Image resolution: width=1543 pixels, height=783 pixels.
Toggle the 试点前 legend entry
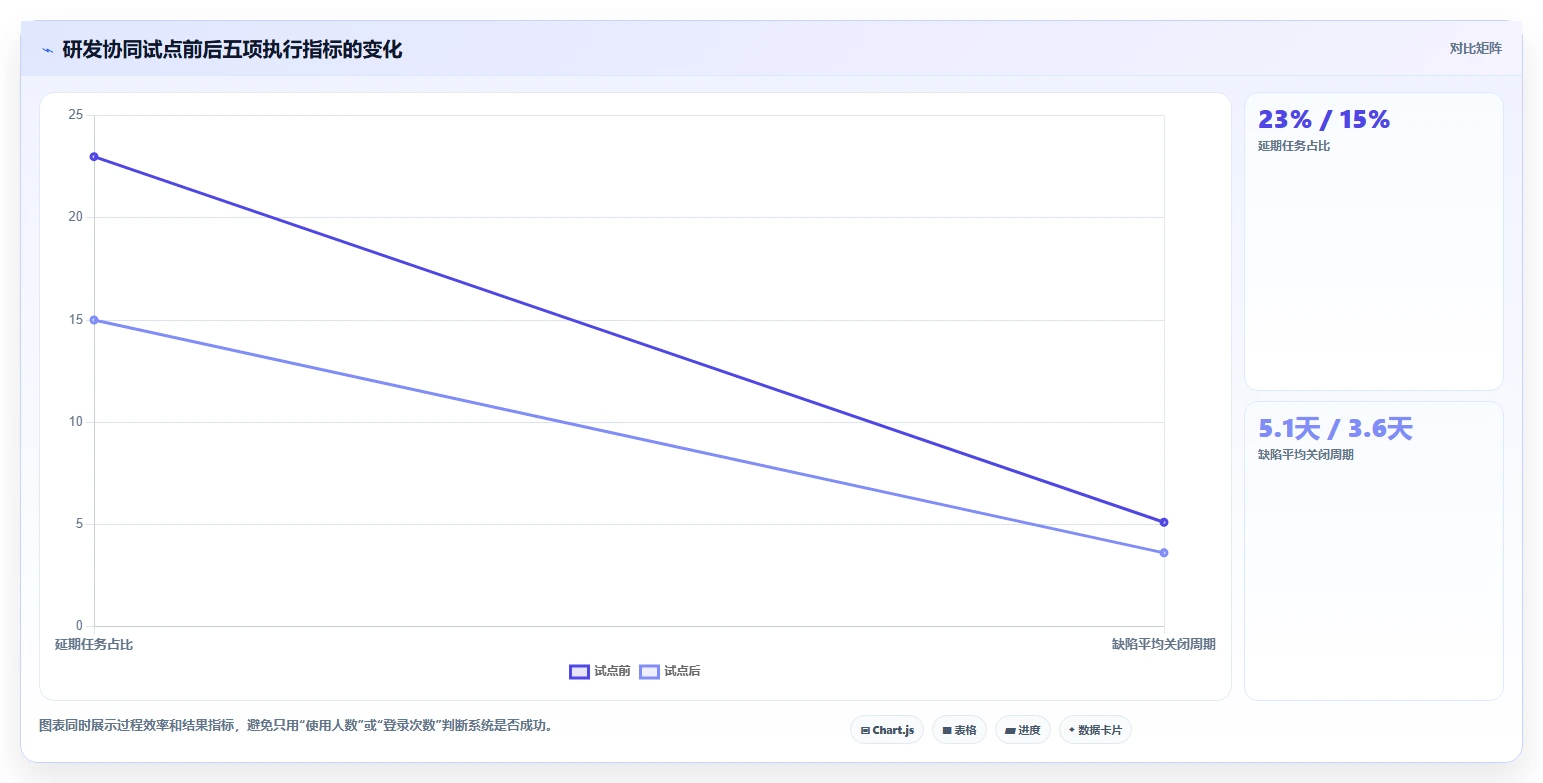pos(600,671)
